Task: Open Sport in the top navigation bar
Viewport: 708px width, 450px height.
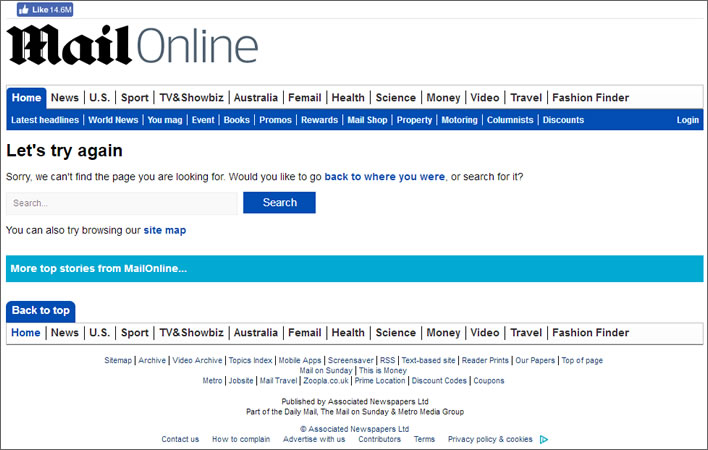Action: click(x=135, y=97)
